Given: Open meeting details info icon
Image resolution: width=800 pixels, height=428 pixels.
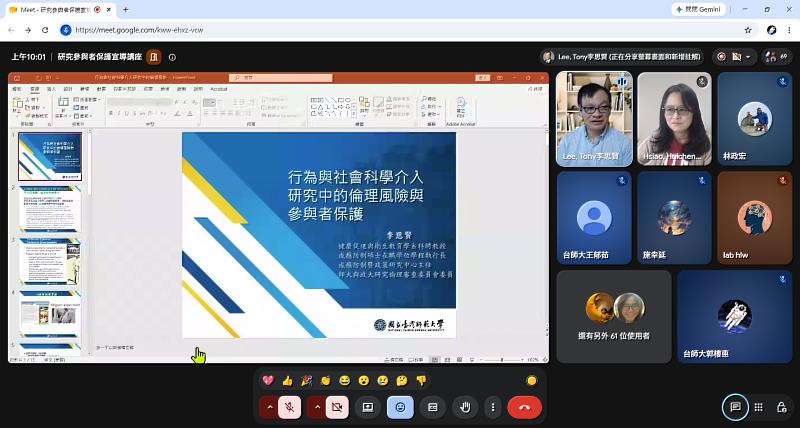Looking at the screenshot, I should pos(172,58).
